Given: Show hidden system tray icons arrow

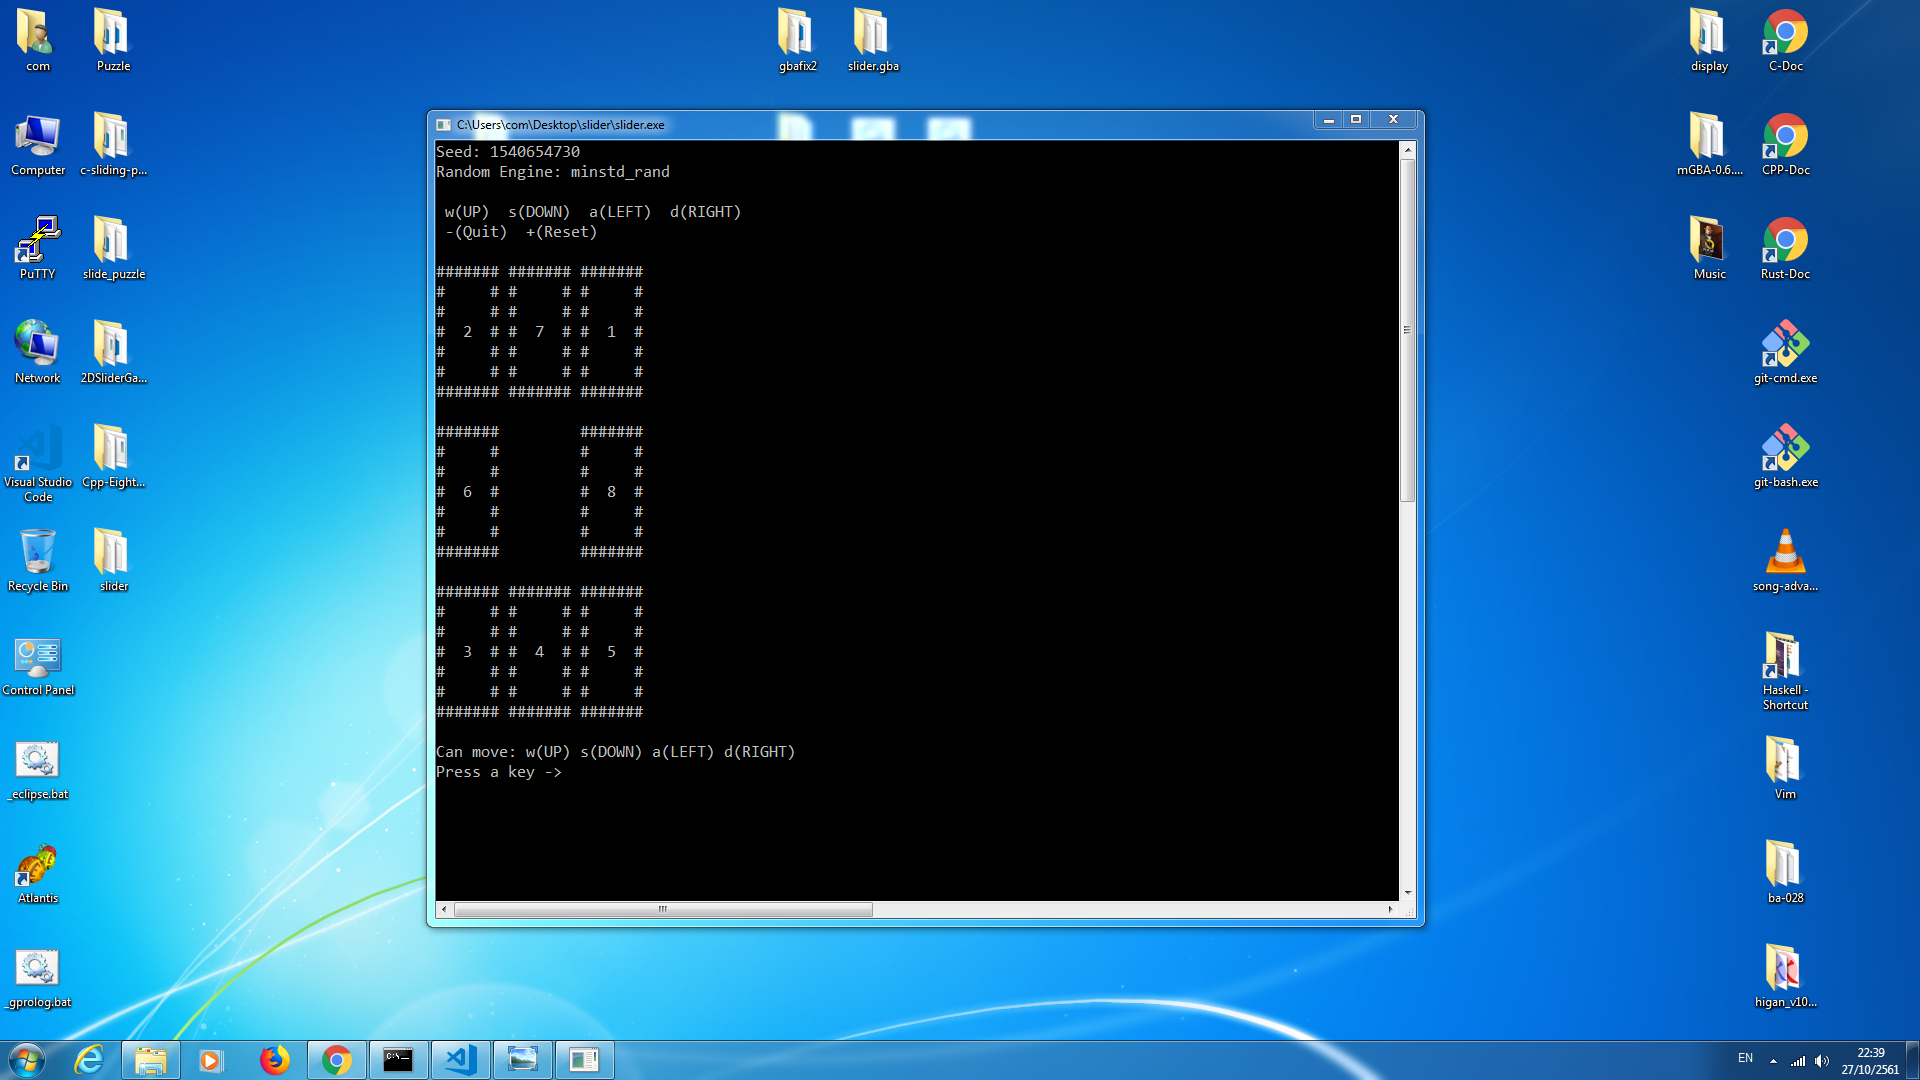Looking at the screenshot, I should 1773,1061.
